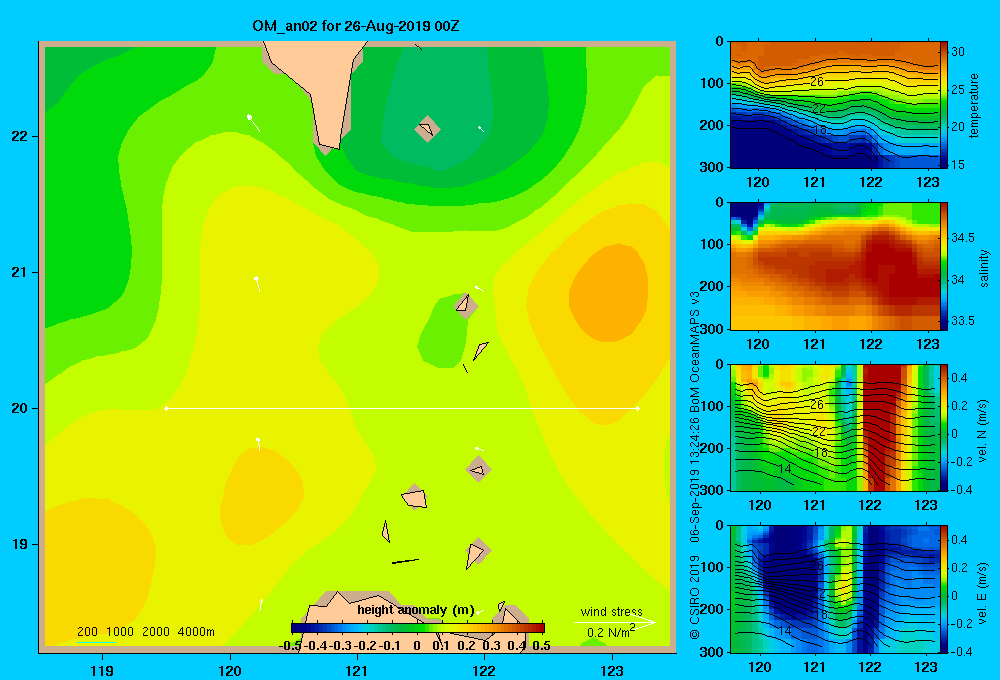Click the '0.4' value on the vel. N colorbar
Viewport: 1000px width, 680px height.
click(960, 378)
